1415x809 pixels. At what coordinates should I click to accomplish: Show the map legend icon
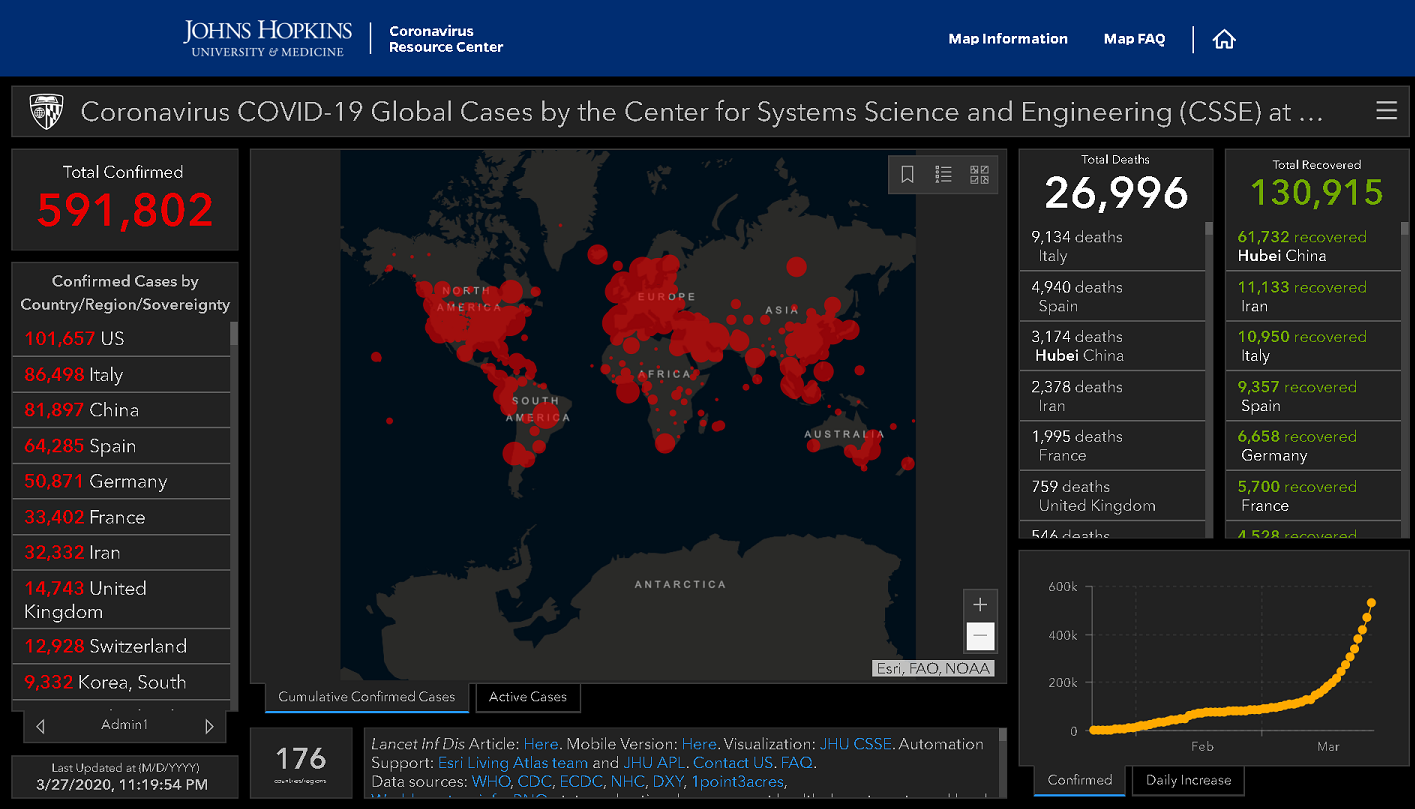click(943, 175)
